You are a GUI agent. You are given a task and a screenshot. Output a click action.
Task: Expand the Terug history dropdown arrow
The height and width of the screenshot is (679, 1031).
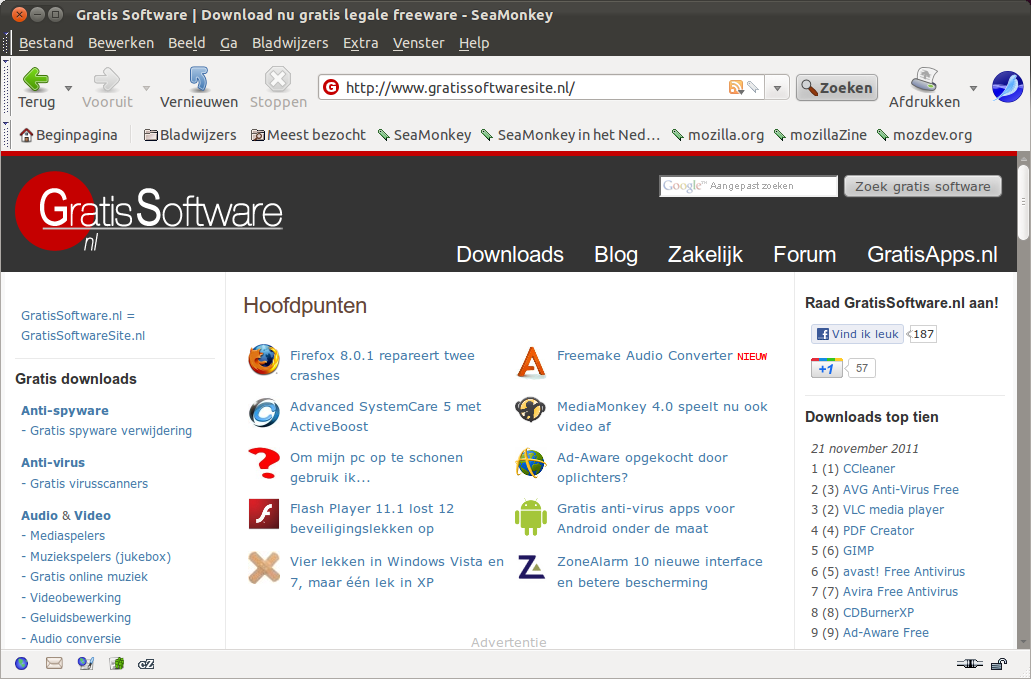coord(68,88)
